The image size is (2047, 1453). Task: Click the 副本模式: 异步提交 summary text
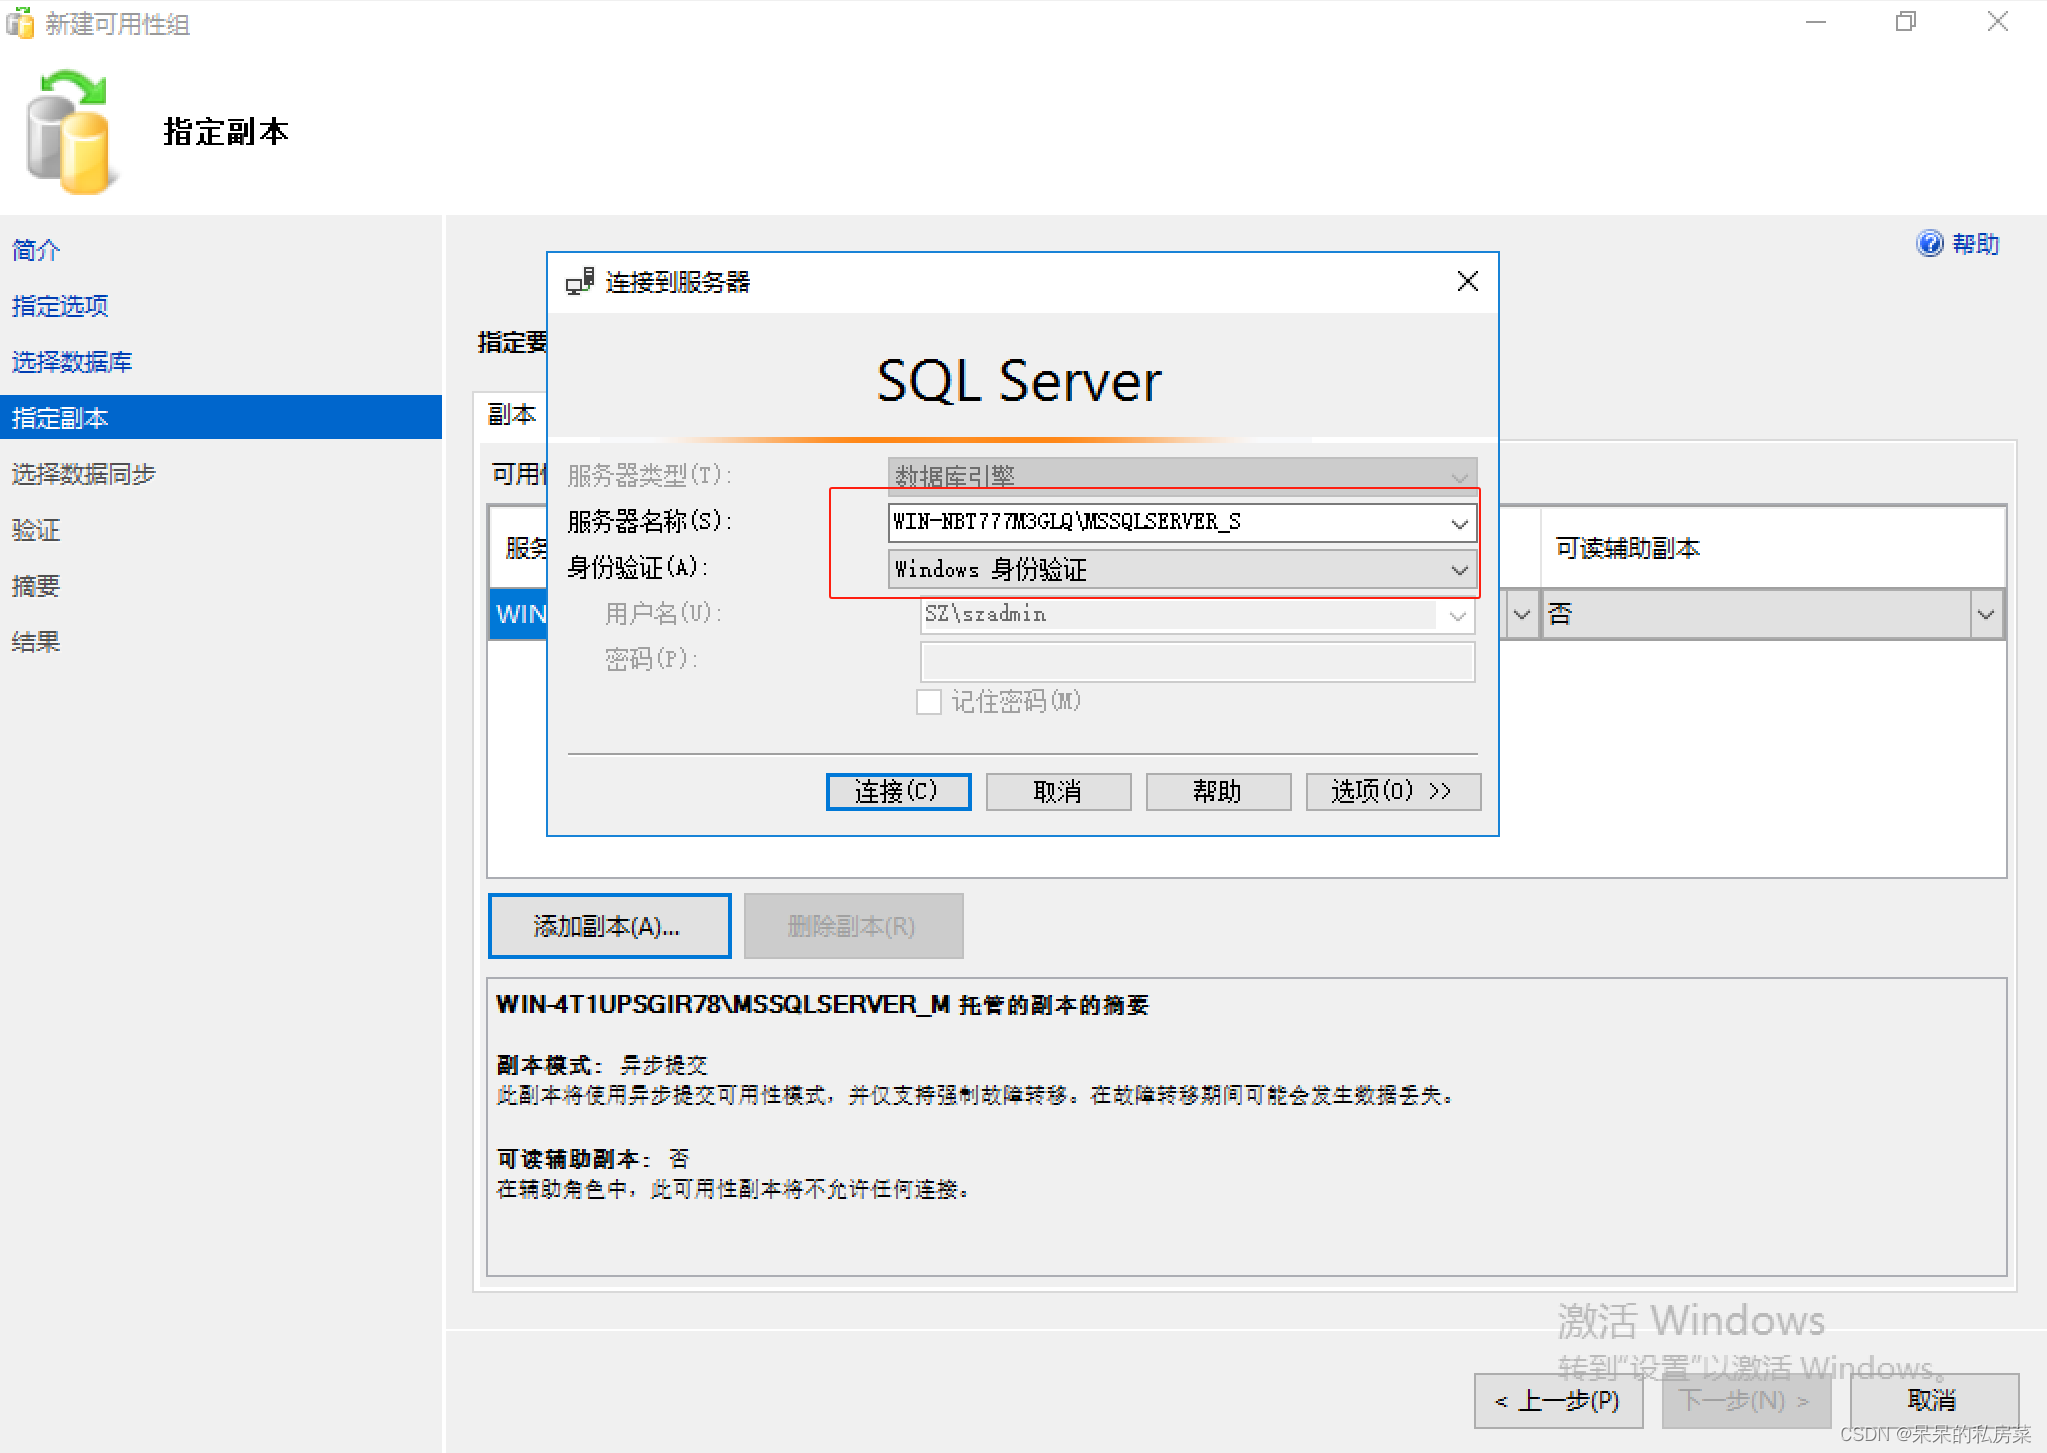click(x=602, y=1065)
